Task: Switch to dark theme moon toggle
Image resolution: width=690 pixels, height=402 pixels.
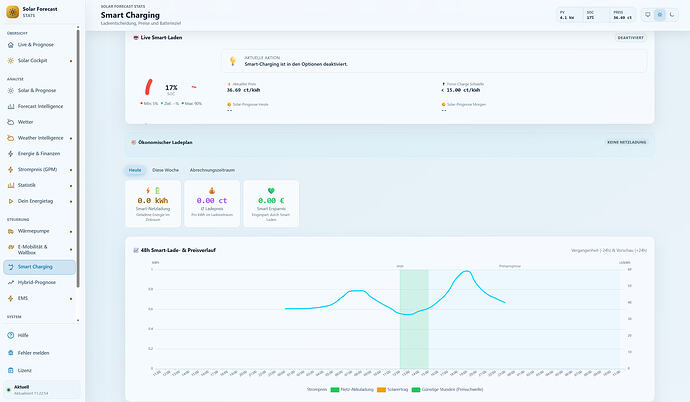Action: [672, 15]
